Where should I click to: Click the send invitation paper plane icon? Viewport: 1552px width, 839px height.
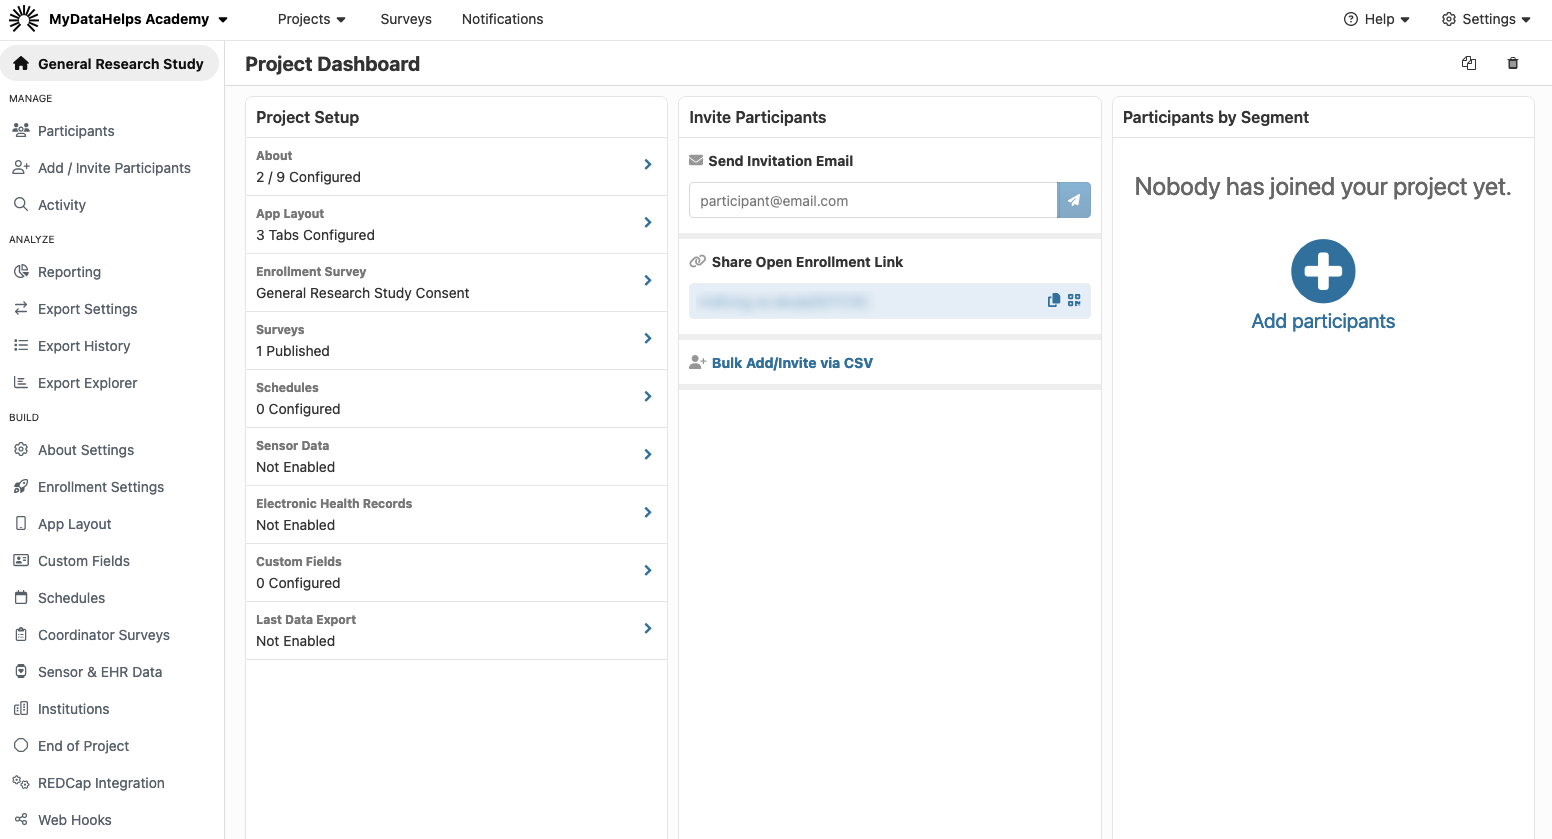click(x=1073, y=200)
